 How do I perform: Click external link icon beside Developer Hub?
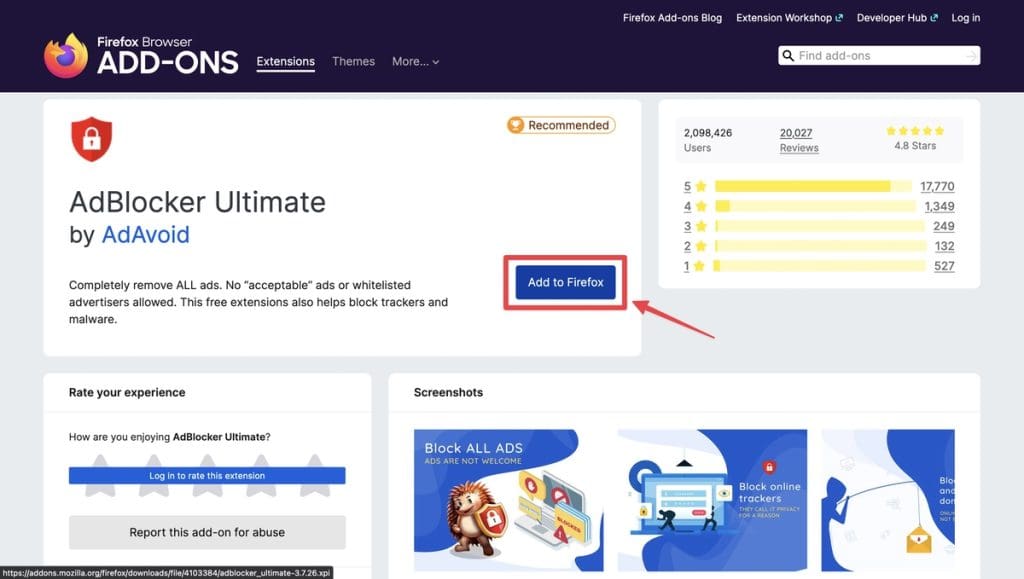coord(934,18)
